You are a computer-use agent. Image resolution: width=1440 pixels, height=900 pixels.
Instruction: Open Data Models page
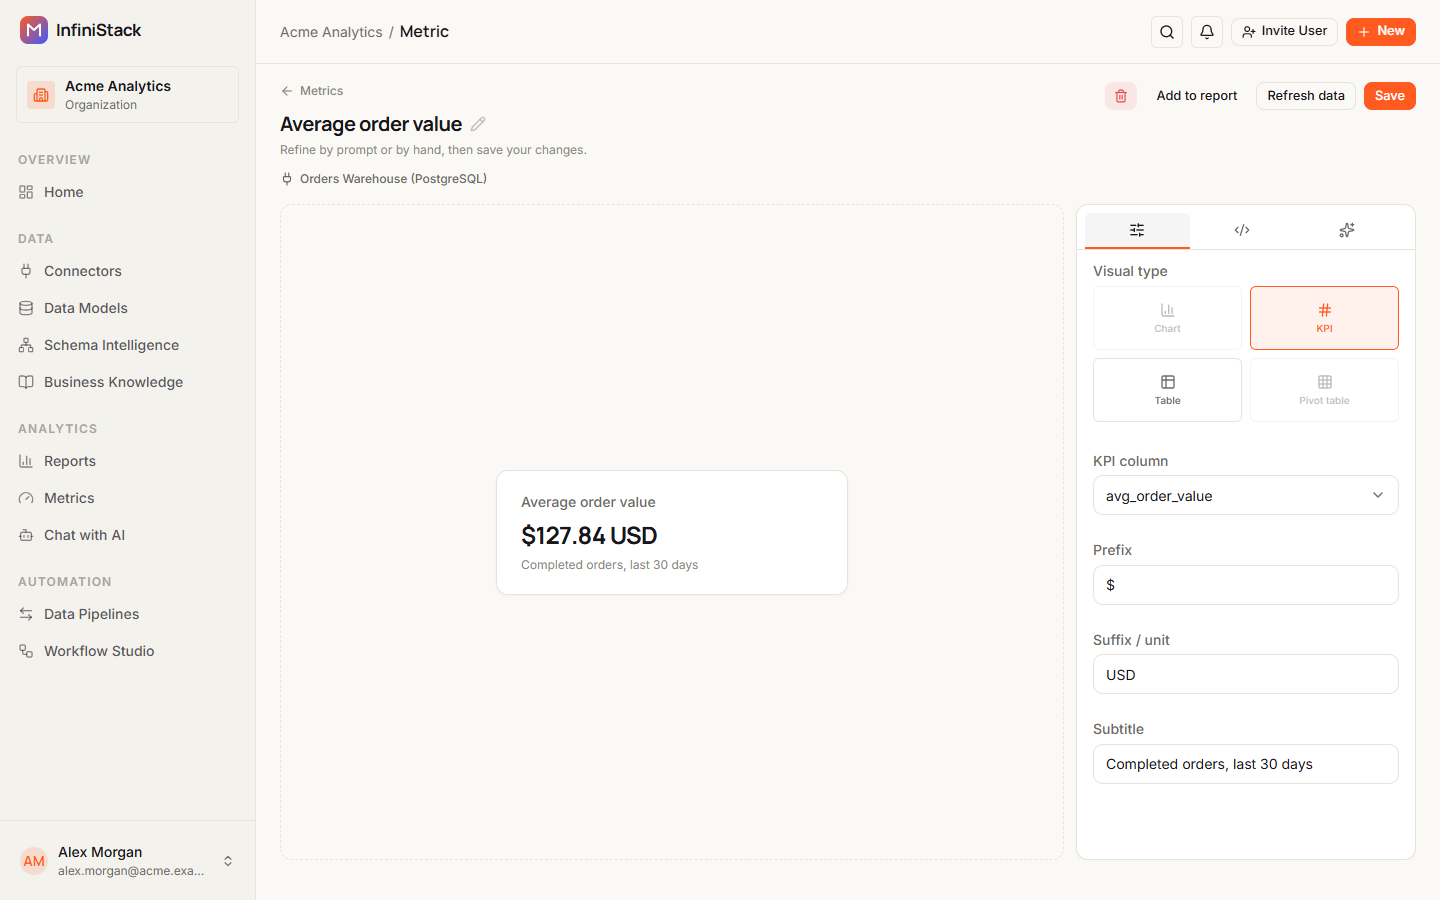[x=127, y=308]
